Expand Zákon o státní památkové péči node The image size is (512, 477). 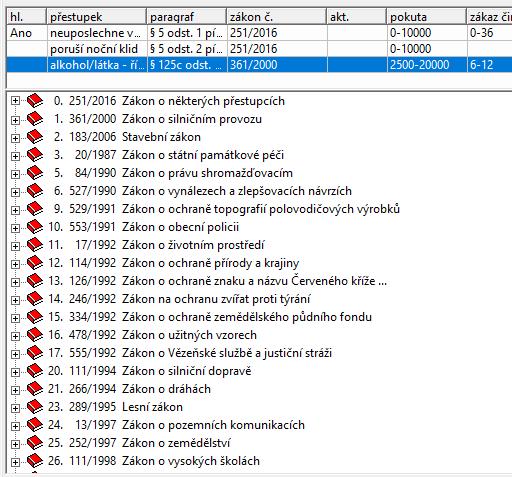[x=15, y=156]
